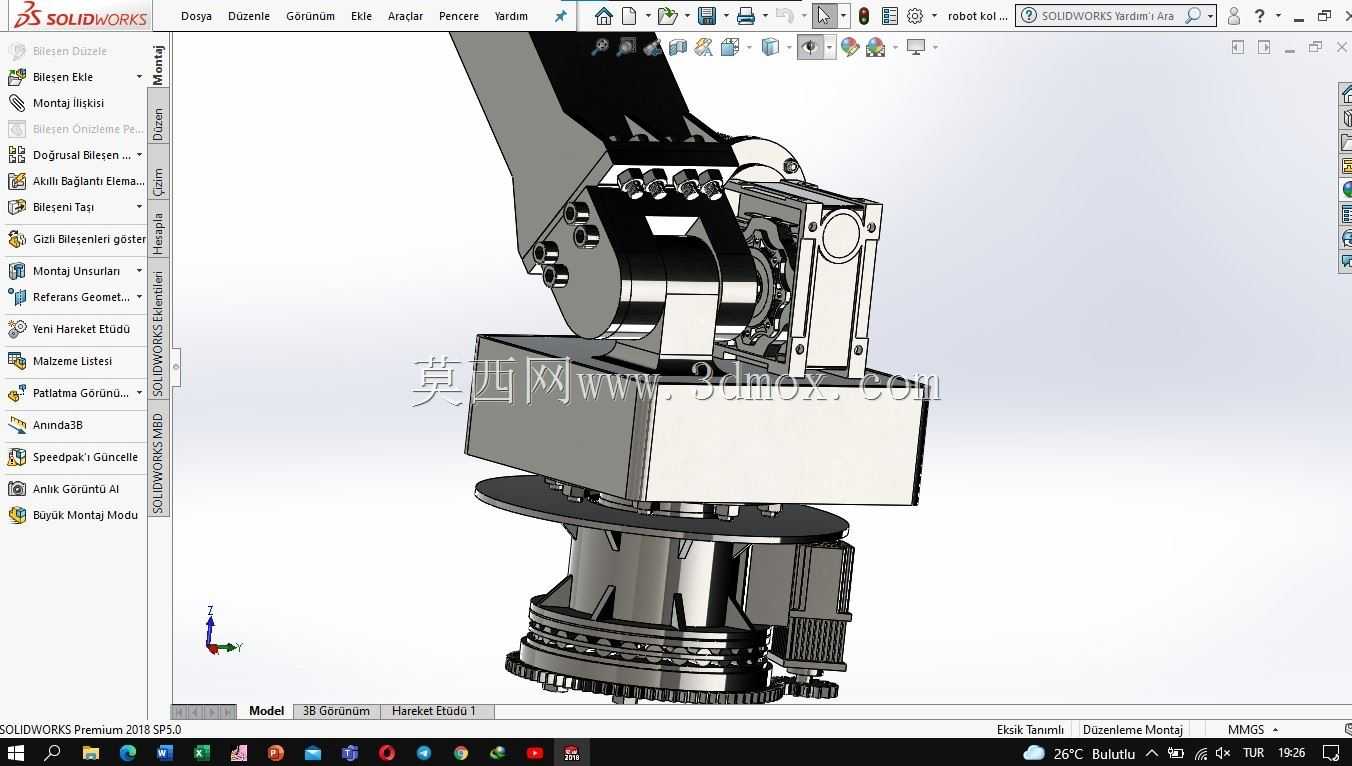Open the Araçlar menu
The image size is (1352, 766).
point(405,16)
